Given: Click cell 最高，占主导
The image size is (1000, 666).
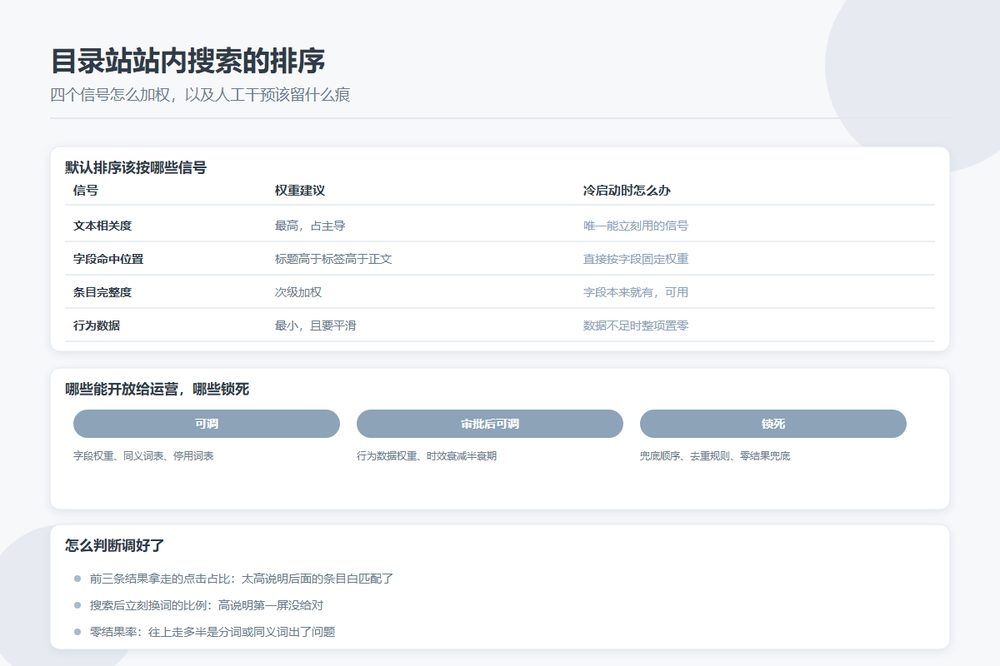Looking at the screenshot, I should (310, 226).
